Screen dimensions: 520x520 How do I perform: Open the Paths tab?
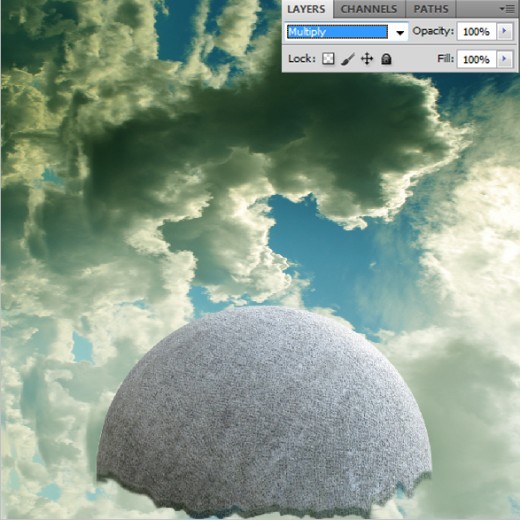[x=431, y=9]
